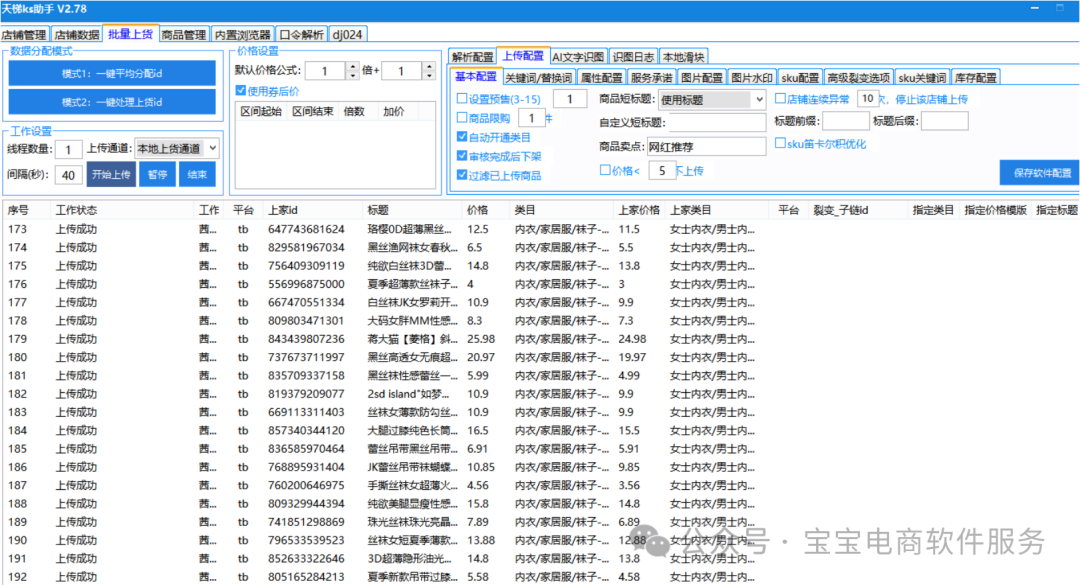Open the 本地滑块 tab
Screen dimensions: 1080x585
[x=683, y=57]
